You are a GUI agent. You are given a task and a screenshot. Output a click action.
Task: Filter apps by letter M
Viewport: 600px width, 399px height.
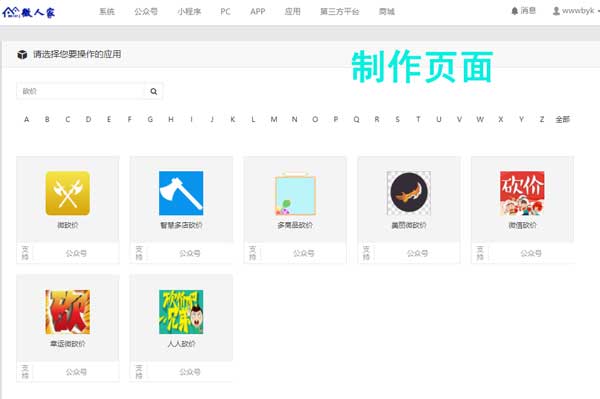click(274, 119)
